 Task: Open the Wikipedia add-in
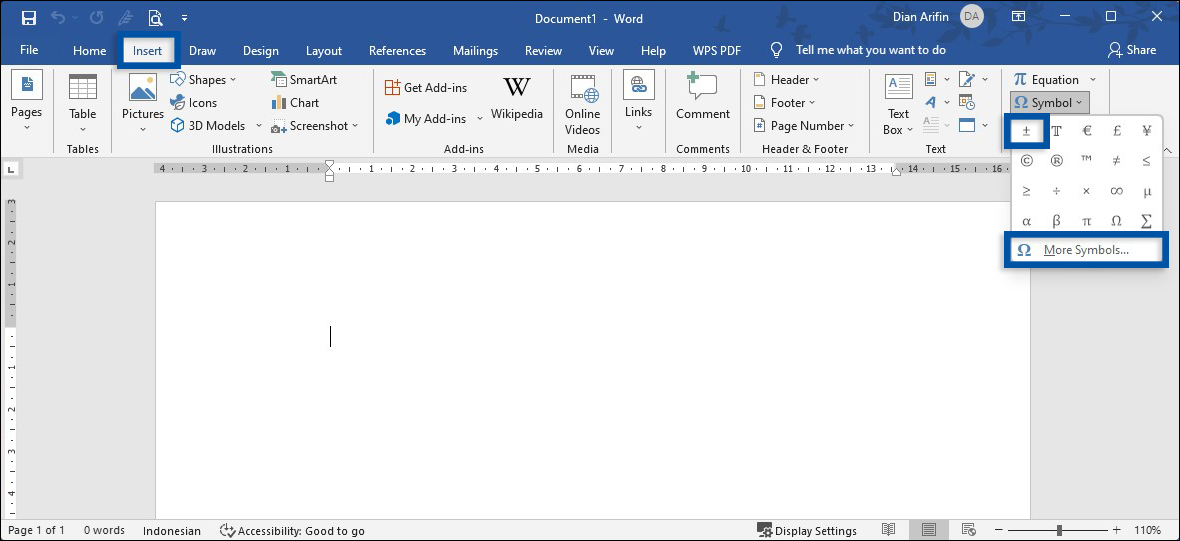click(516, 98)
